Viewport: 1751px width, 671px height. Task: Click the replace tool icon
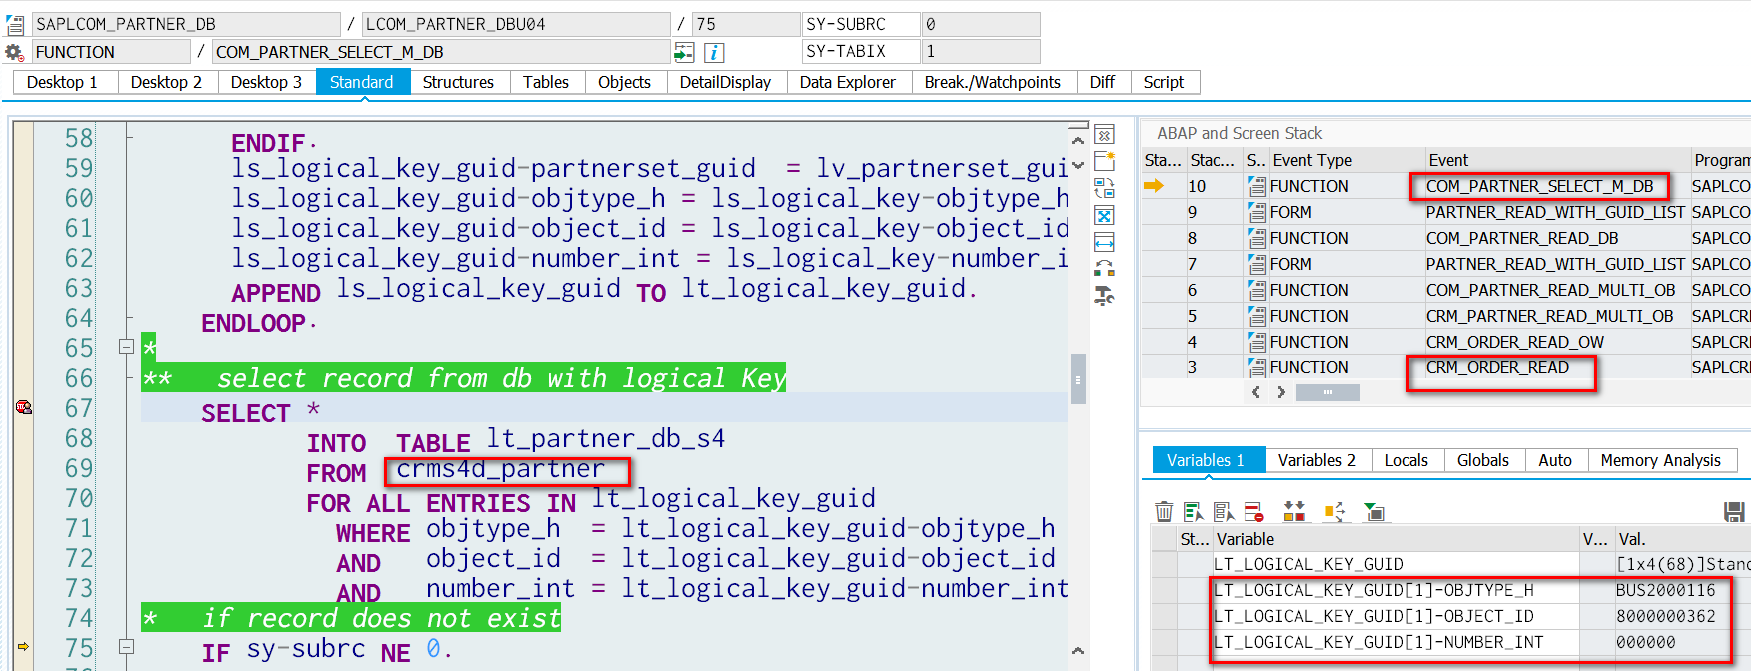click(1104, 188)
